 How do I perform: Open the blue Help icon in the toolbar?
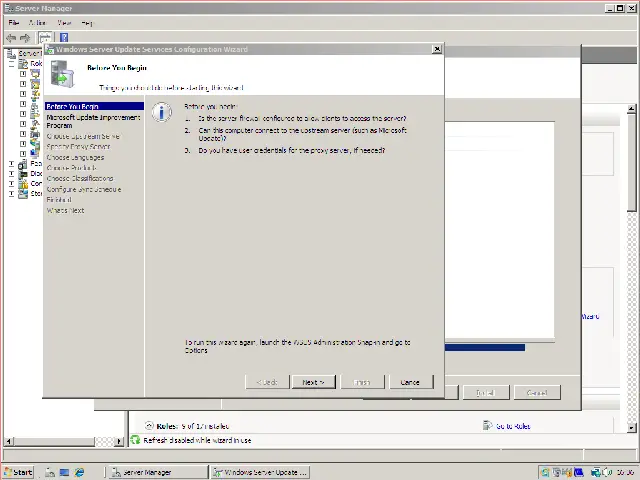click(64, 38)
